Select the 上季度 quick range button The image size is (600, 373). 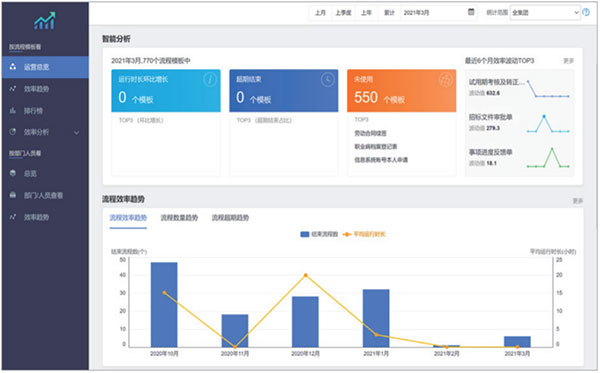pos(343,13)
